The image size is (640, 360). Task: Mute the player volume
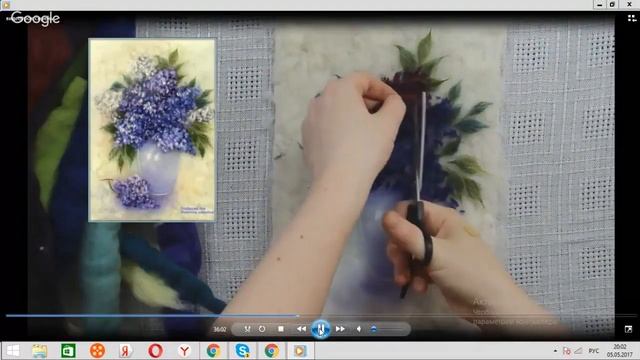click(x=359, y=329)
